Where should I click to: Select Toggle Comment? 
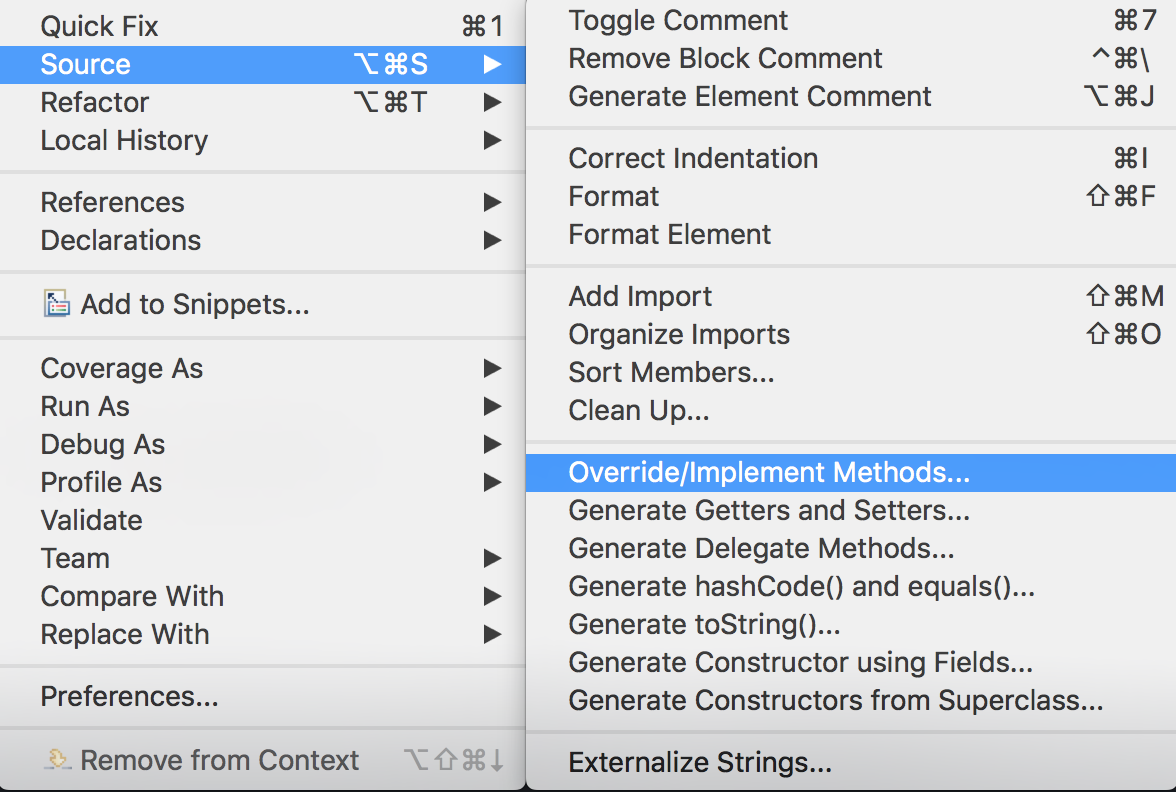point(677,20)
